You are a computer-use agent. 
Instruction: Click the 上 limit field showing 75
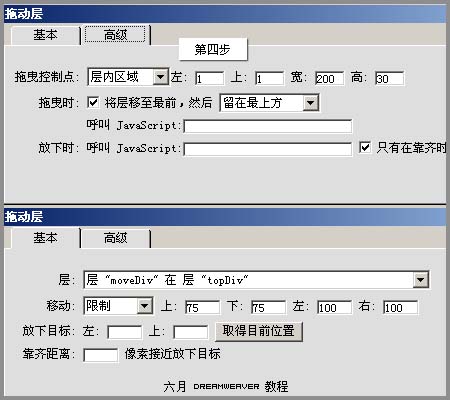pyautogui.click(x=202, y=307)
